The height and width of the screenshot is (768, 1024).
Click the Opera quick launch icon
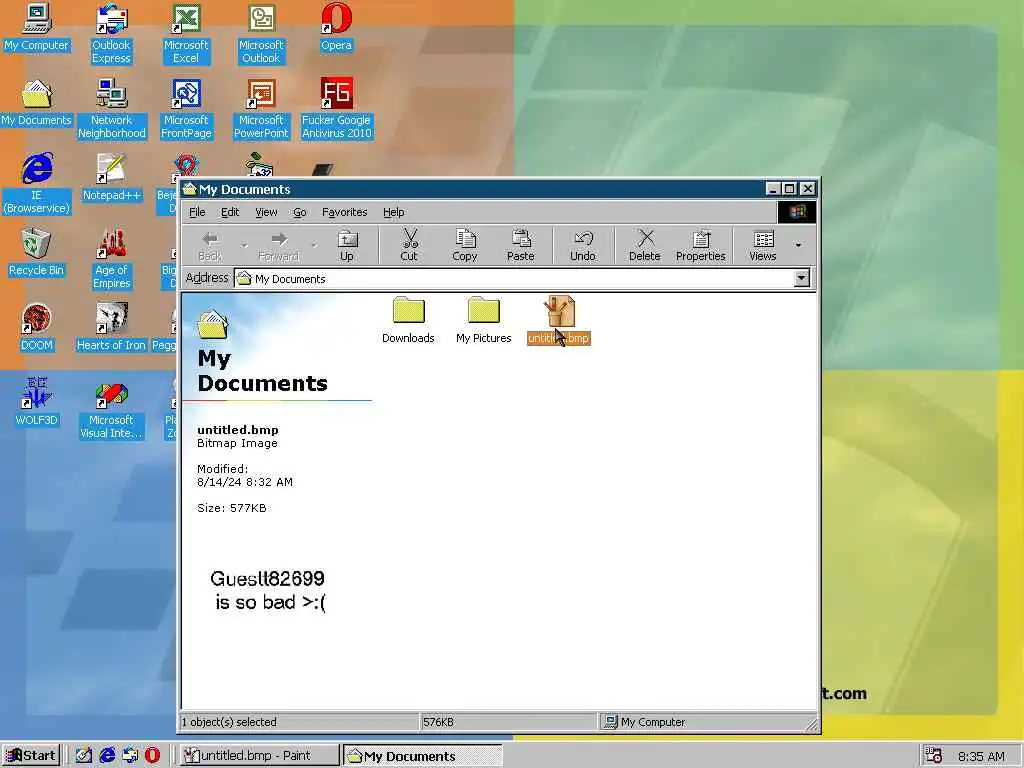point(152,756)
